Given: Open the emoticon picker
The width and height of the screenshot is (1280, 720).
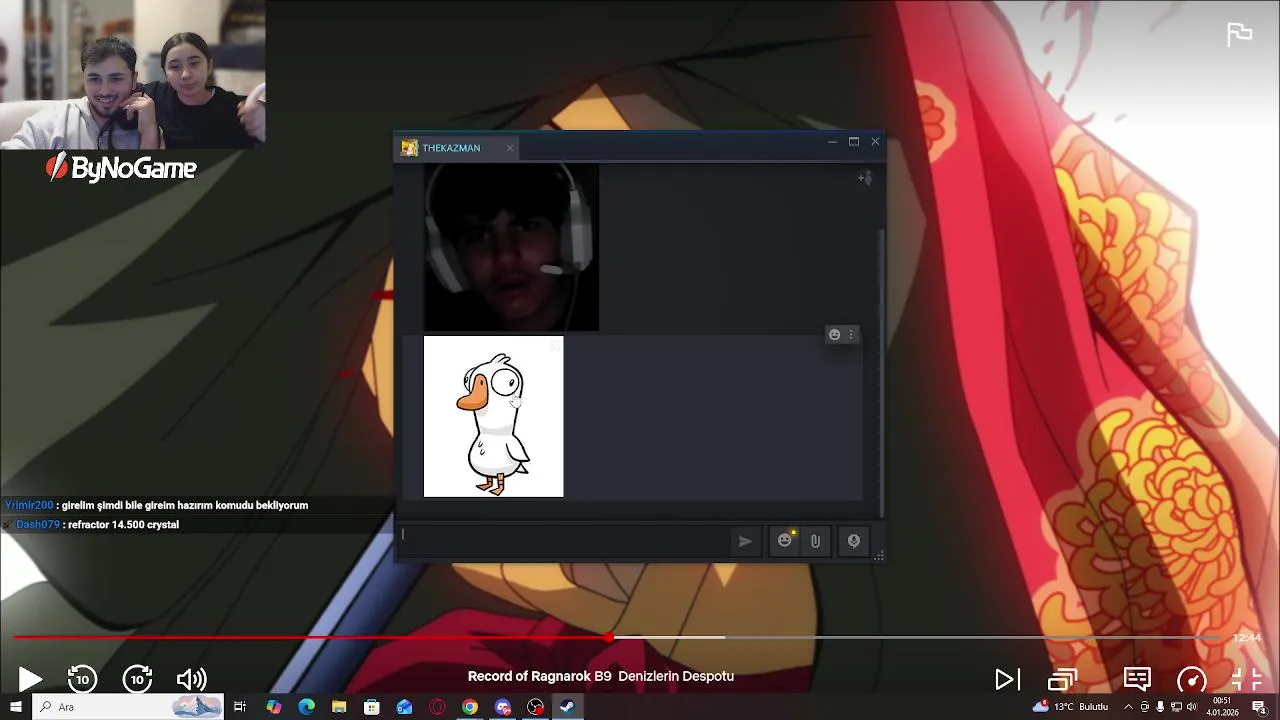Looking at the screenshot, I should (x=785, y=541).
